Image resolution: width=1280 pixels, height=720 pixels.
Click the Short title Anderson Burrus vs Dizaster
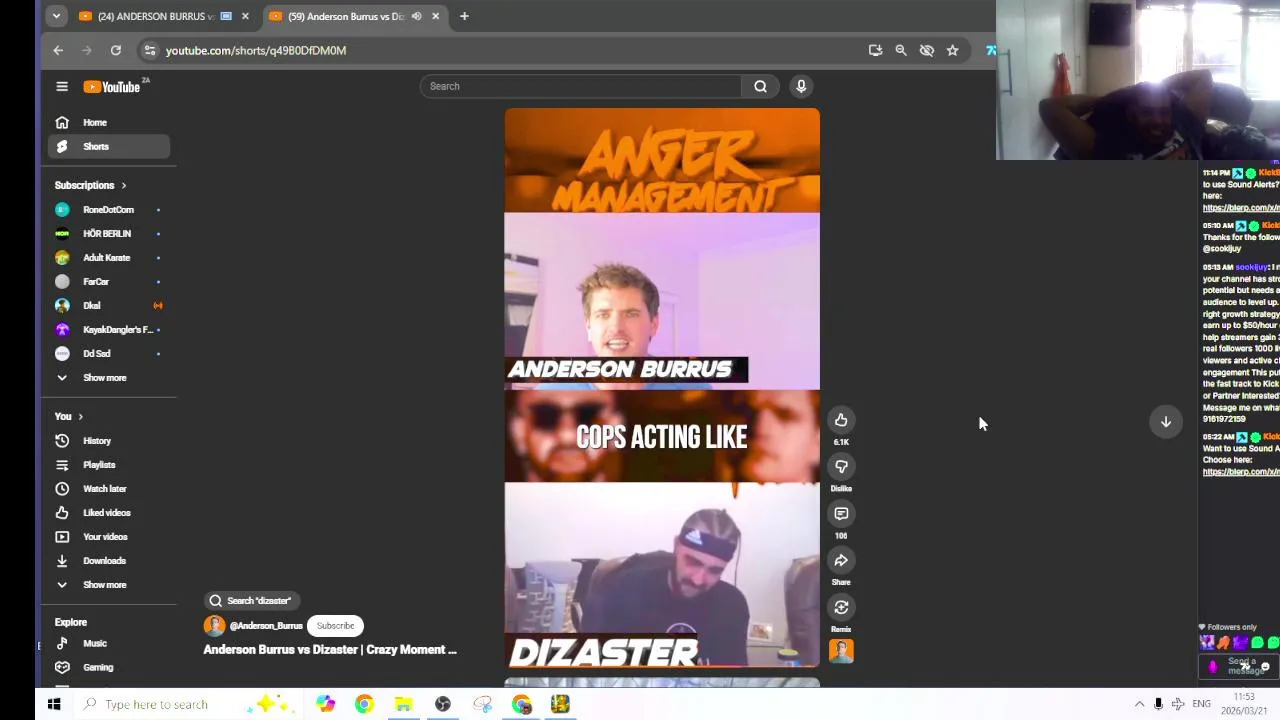[330, 650]
